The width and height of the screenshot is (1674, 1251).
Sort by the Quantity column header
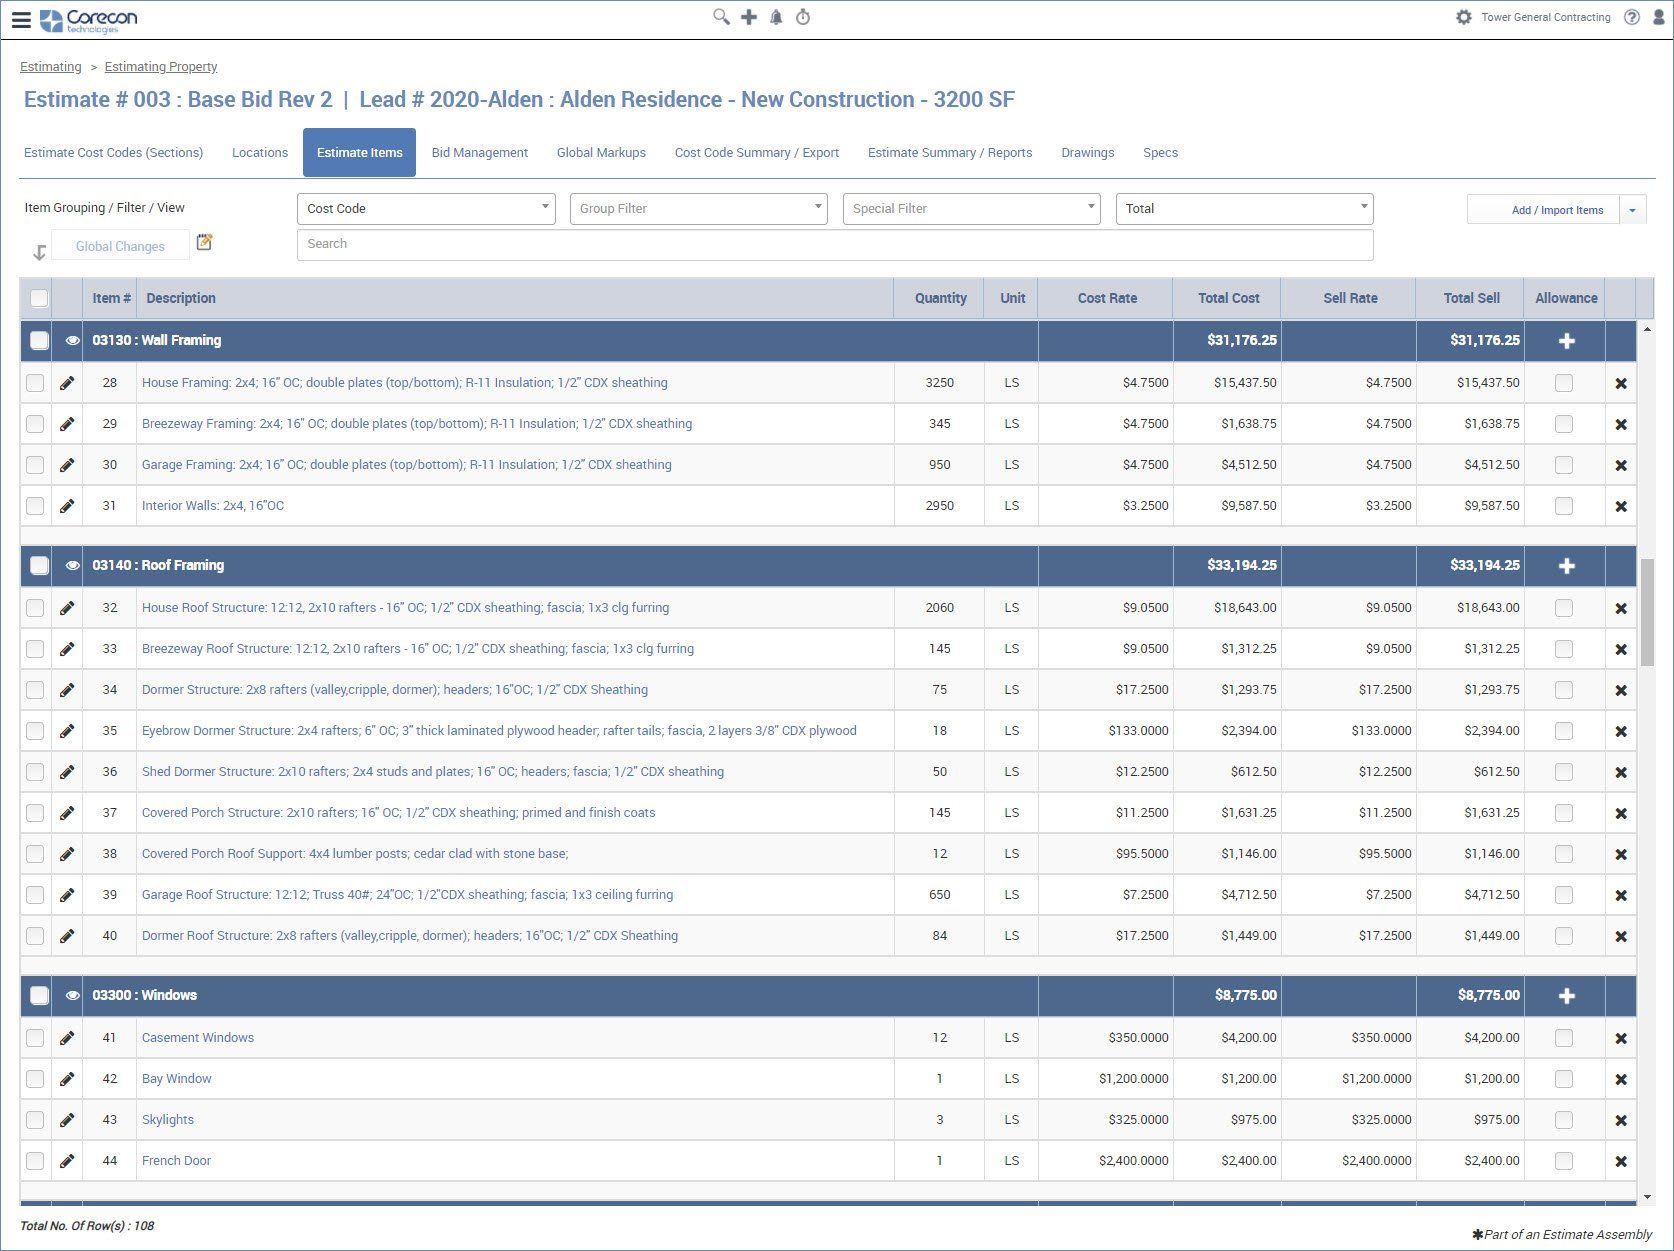pyautogui.click(x=940, y=298)
